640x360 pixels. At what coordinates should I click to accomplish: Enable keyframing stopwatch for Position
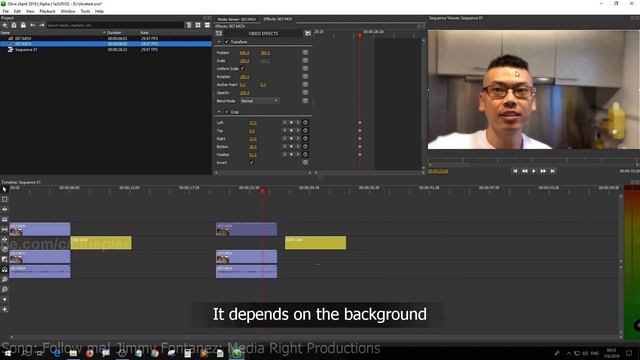click(305, 52)
